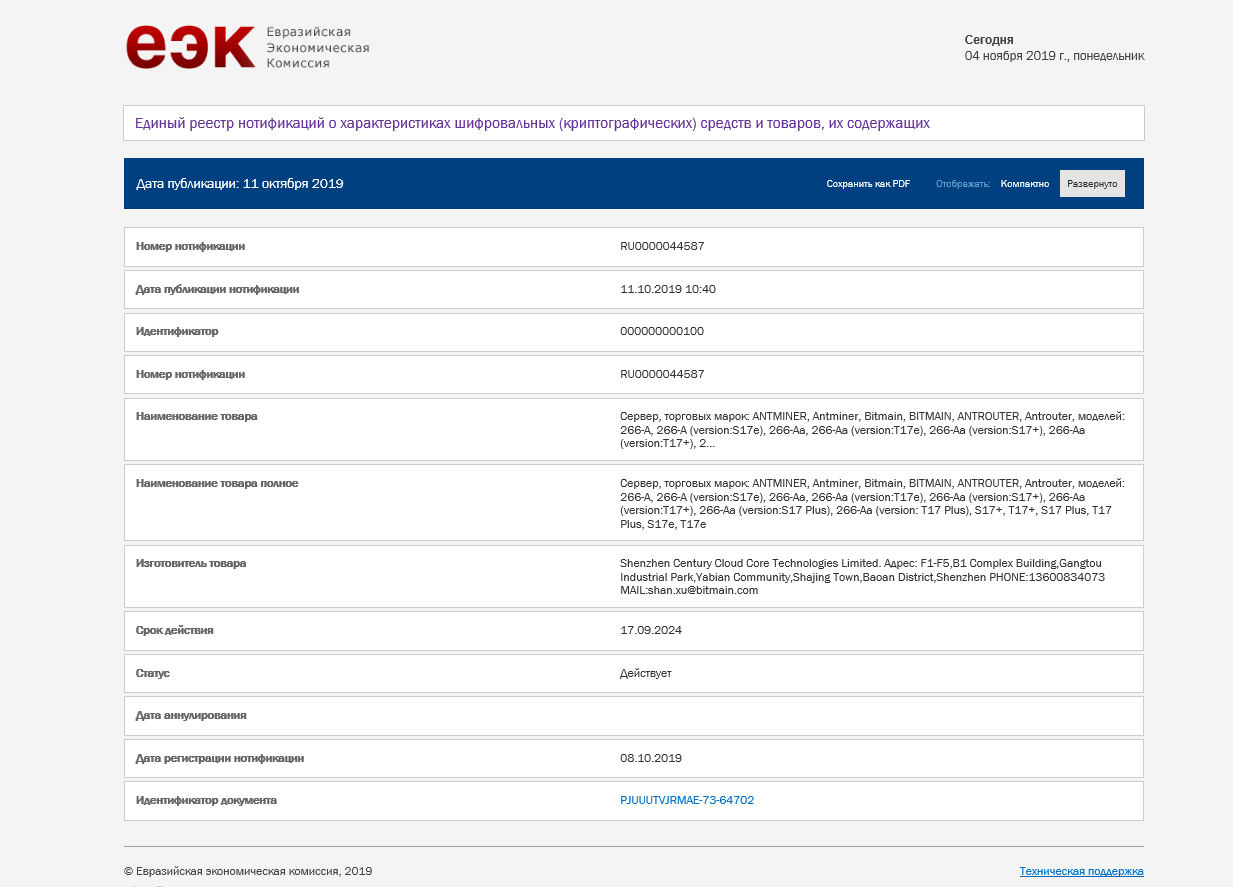
Task: Click the Дата публикации: 11 октября 2019 header
Action: (x=240, y=184)
